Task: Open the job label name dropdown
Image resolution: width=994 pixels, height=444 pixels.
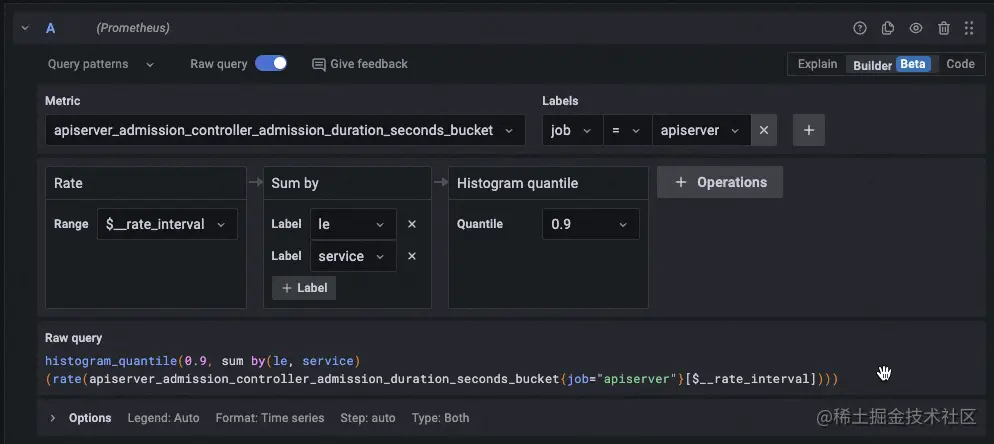Action: (x=572, y=130)
